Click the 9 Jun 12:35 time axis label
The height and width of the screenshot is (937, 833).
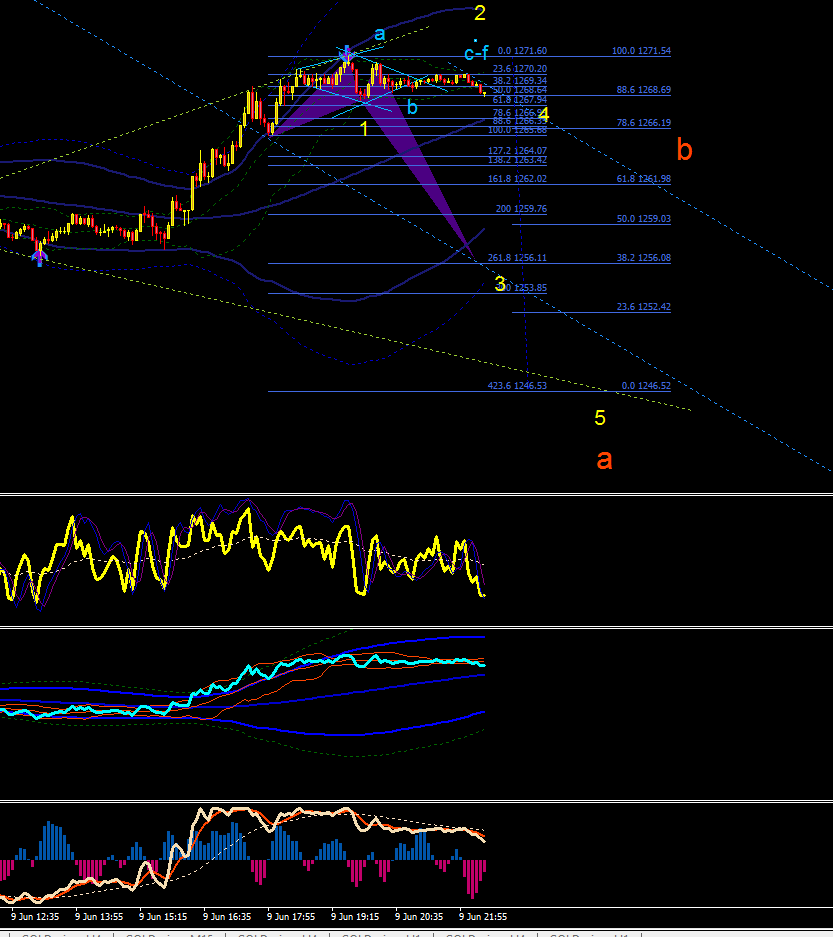coord(35,917)
